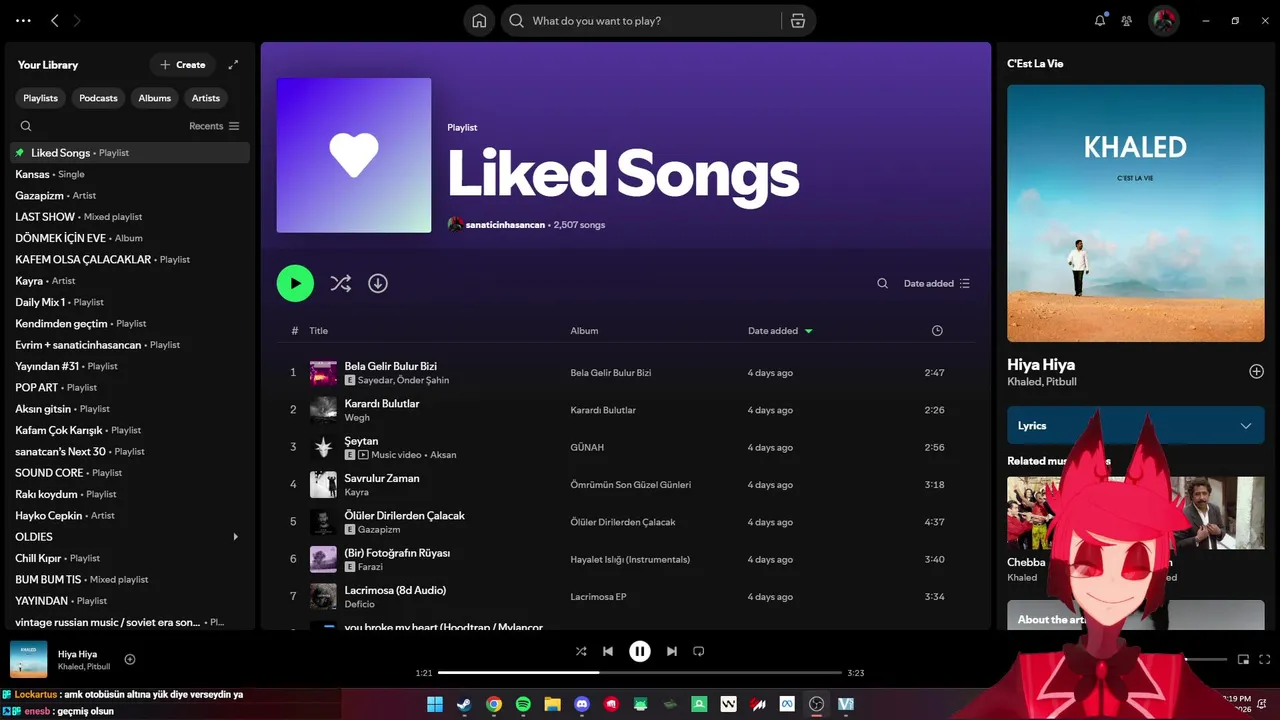1280x720 pixels.
Task: Open DÖNMEK İÇİN EVE album in library
Action: pyautogui.click(x=130, y=238)
